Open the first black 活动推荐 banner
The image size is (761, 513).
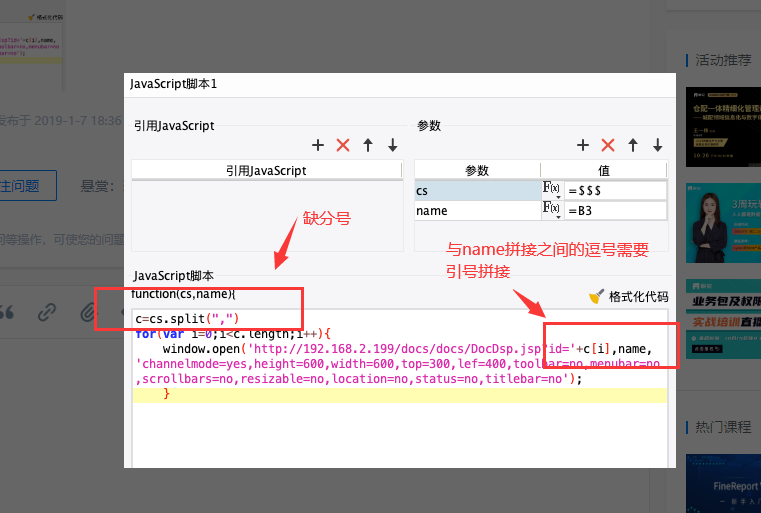723,127
